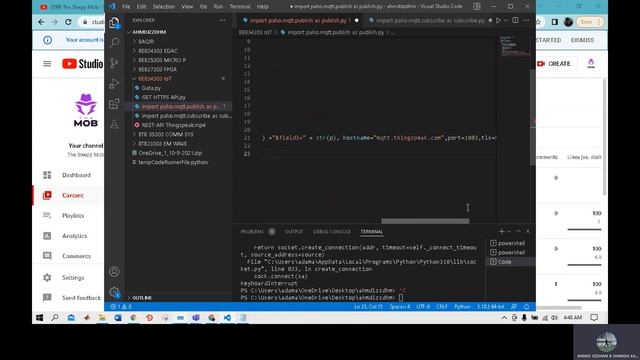Close the terminal panel
Screen dimensions: 640x360
click(528, 231)
